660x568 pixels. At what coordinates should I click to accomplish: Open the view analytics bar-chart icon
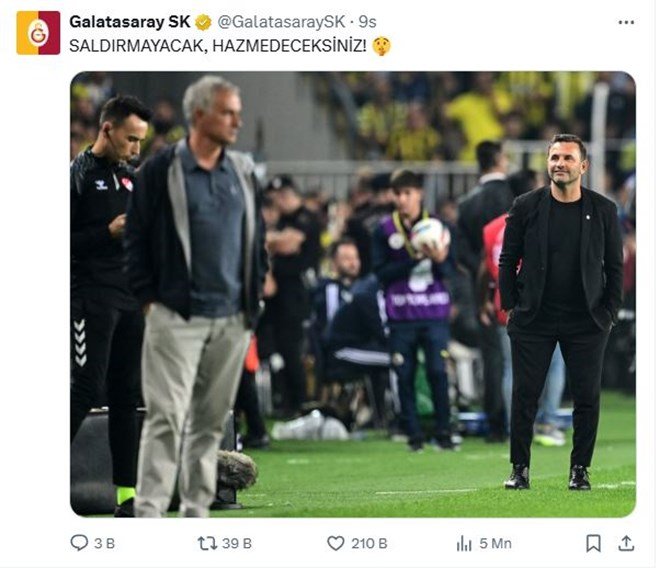coord(464,543)
